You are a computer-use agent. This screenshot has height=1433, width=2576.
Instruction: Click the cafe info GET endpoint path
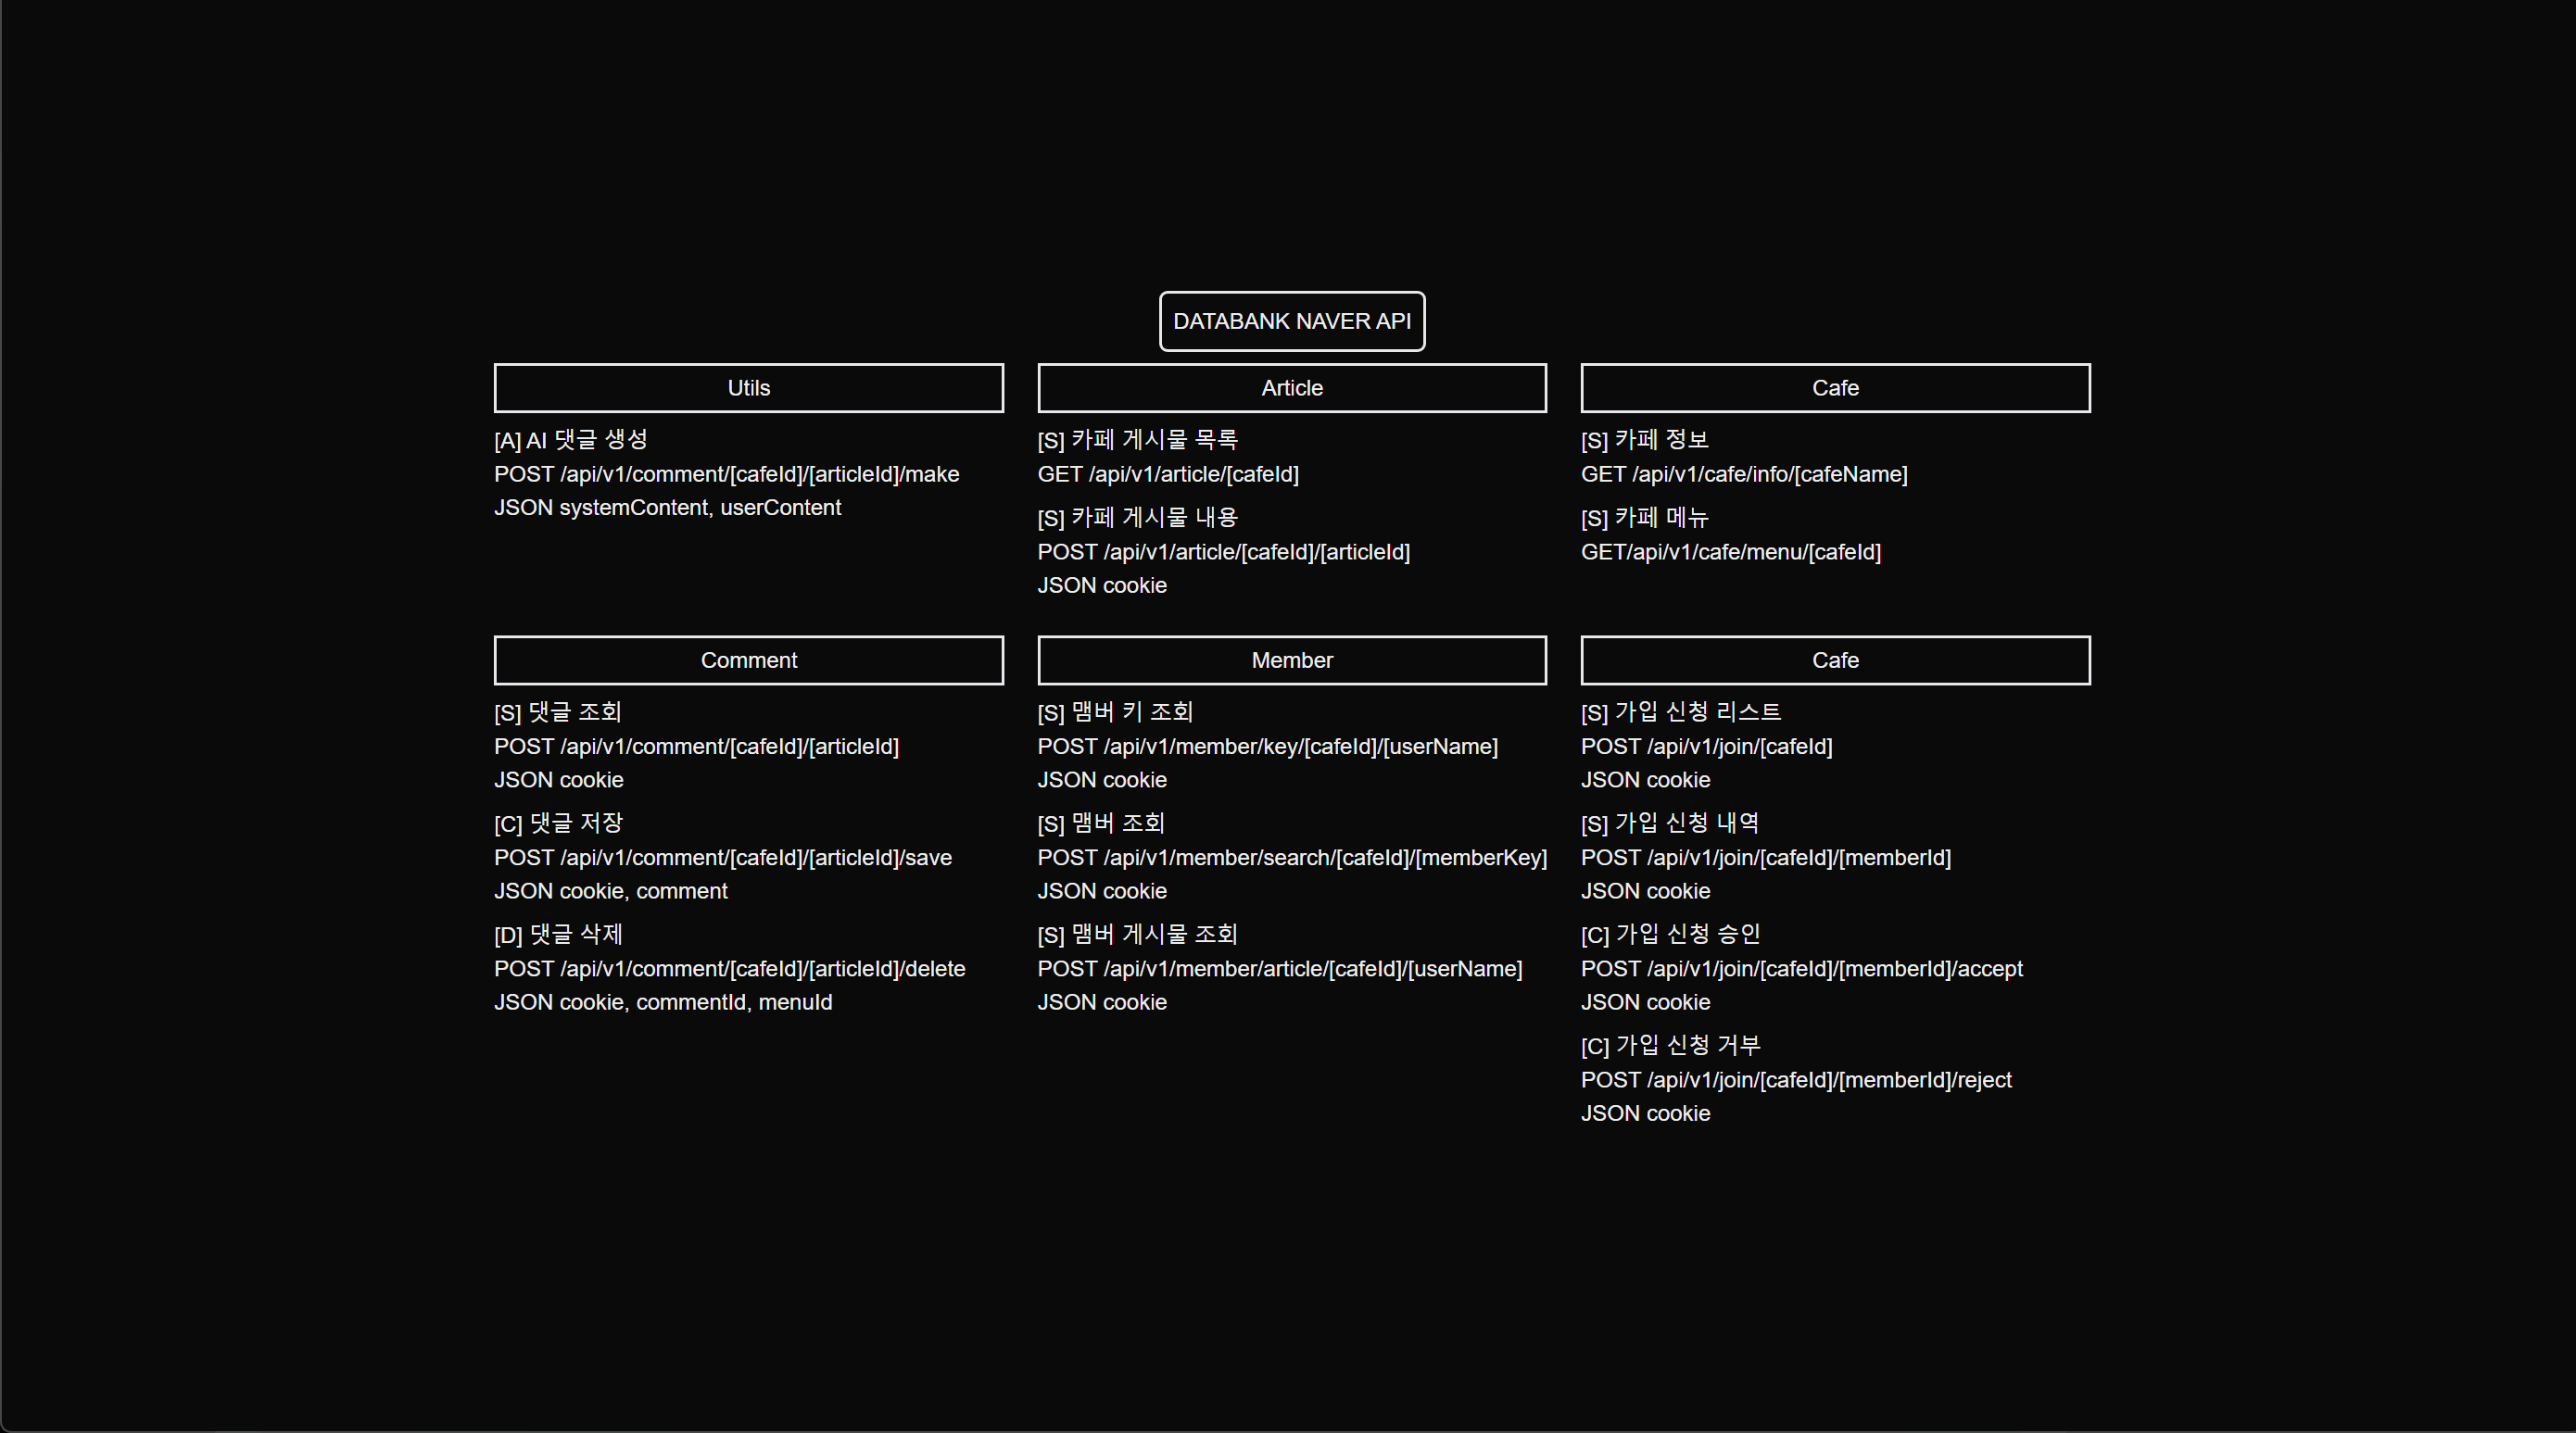[x=1743, y=474]
